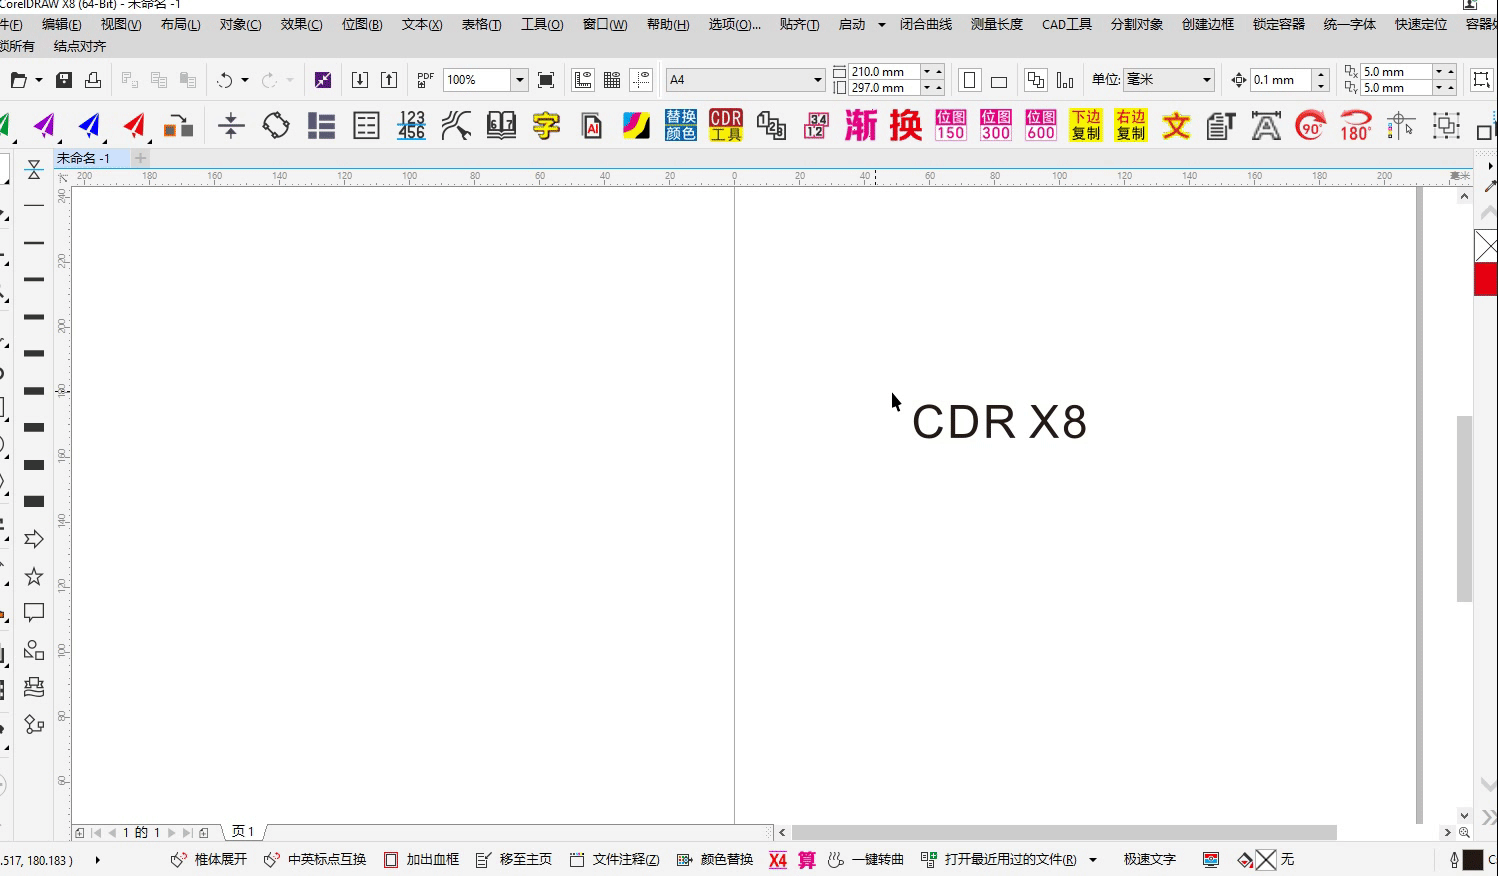1498x876 pixels.
Task: Click the red 换 swap icon
Action: coord(906,125)
